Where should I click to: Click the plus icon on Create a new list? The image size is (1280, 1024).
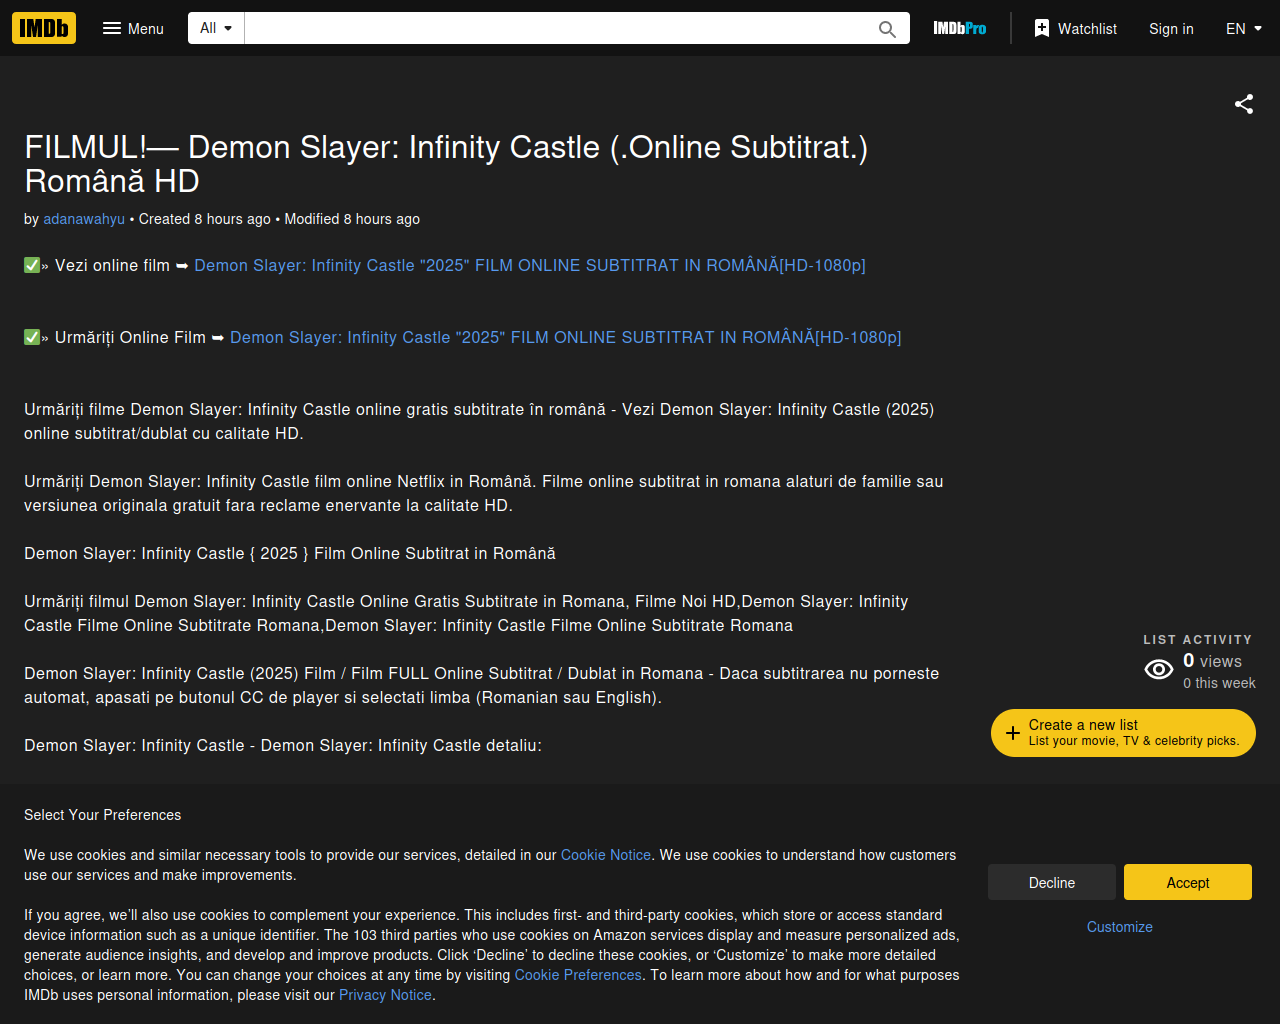coord(1013,733)
